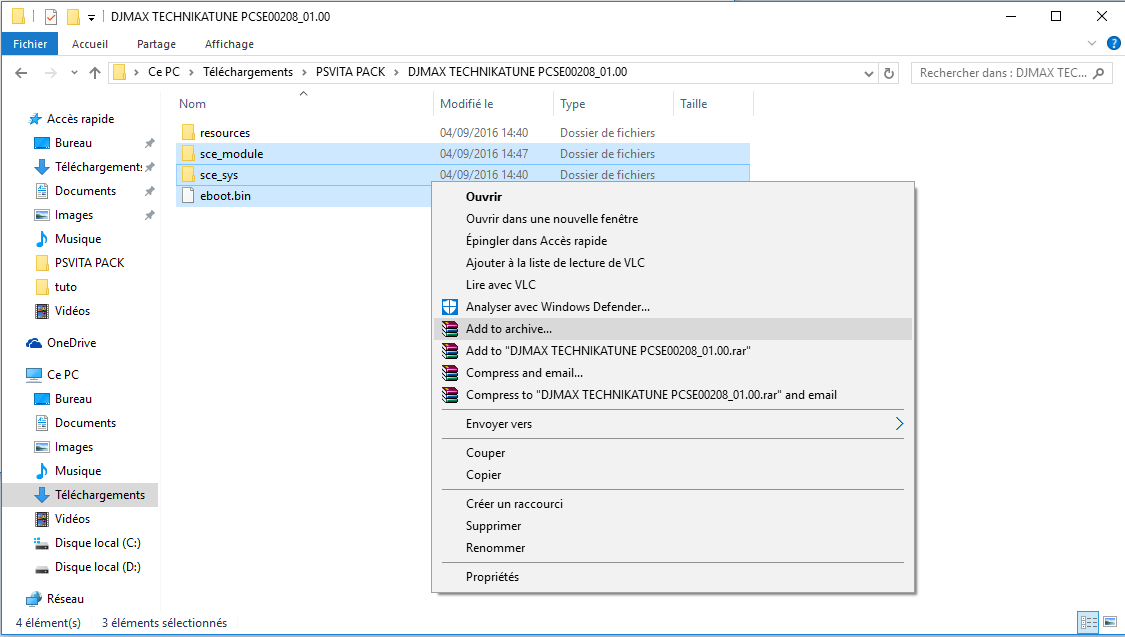
Task: Click the sce_sys folder icon
Action: tap(188, 174)
